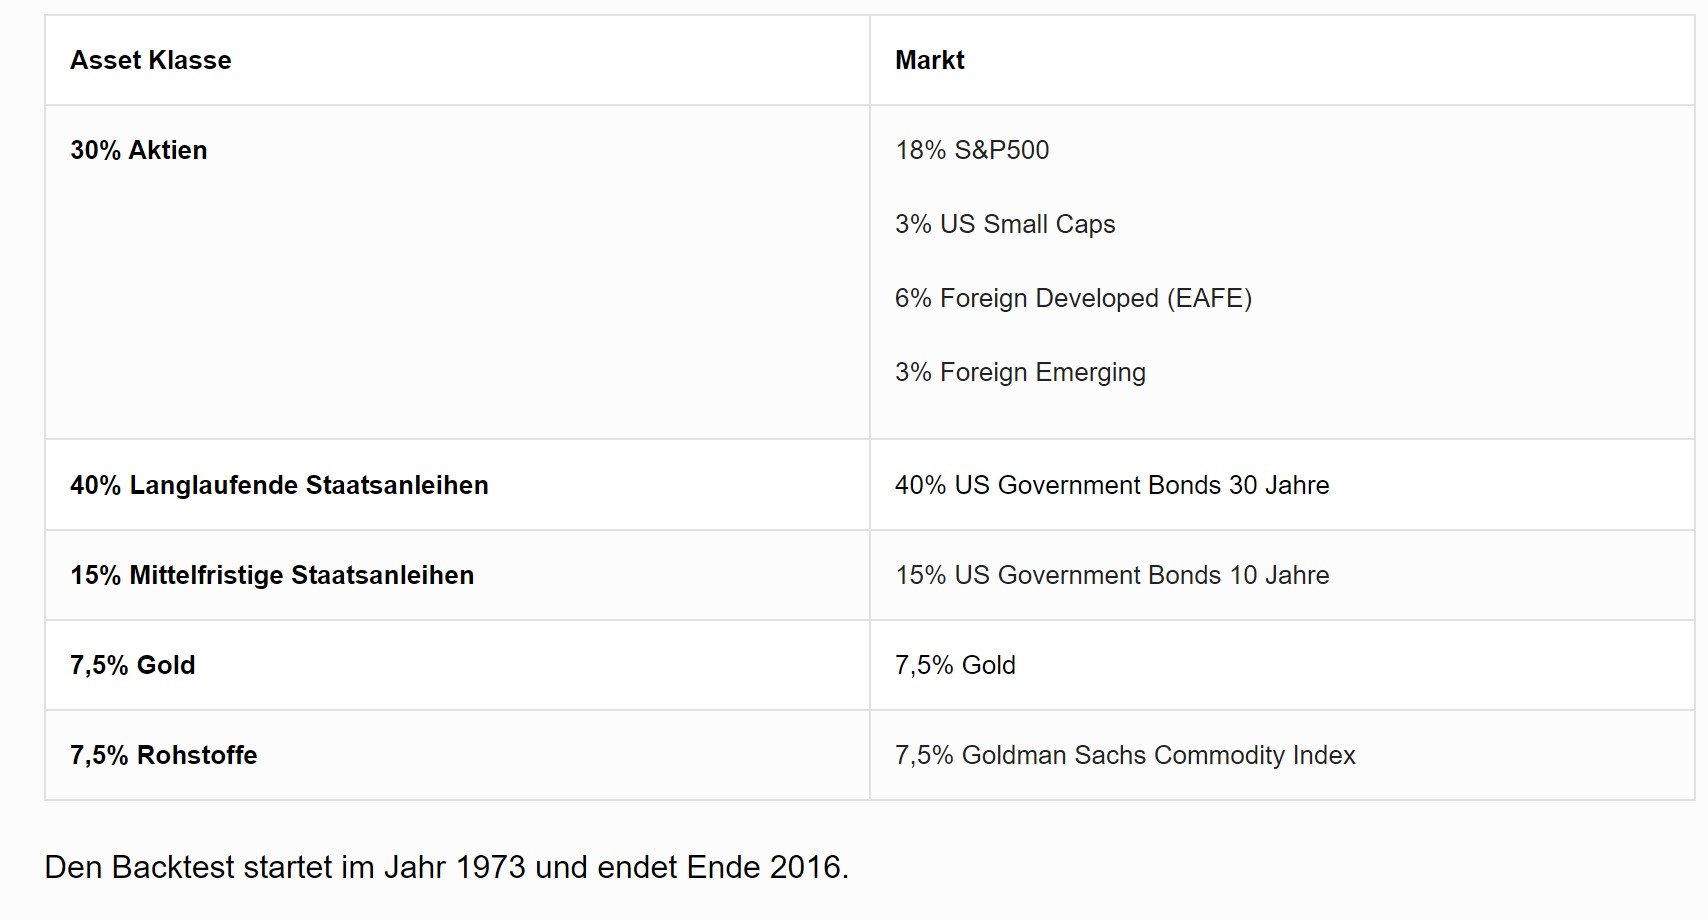
Task: Click the '3% US Small Caps' line
Action: (1005, 224)
